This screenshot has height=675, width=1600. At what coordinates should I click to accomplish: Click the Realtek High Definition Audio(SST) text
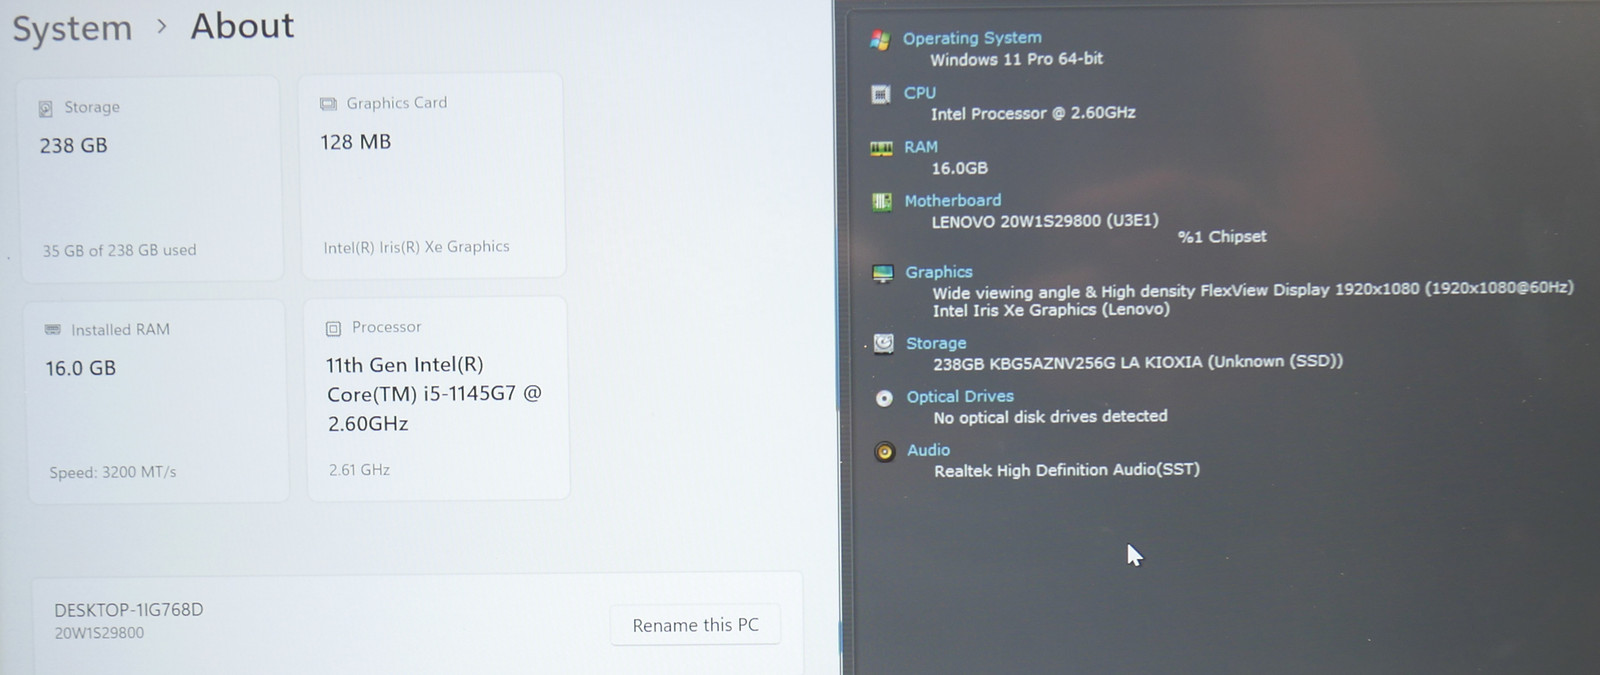1067,470
